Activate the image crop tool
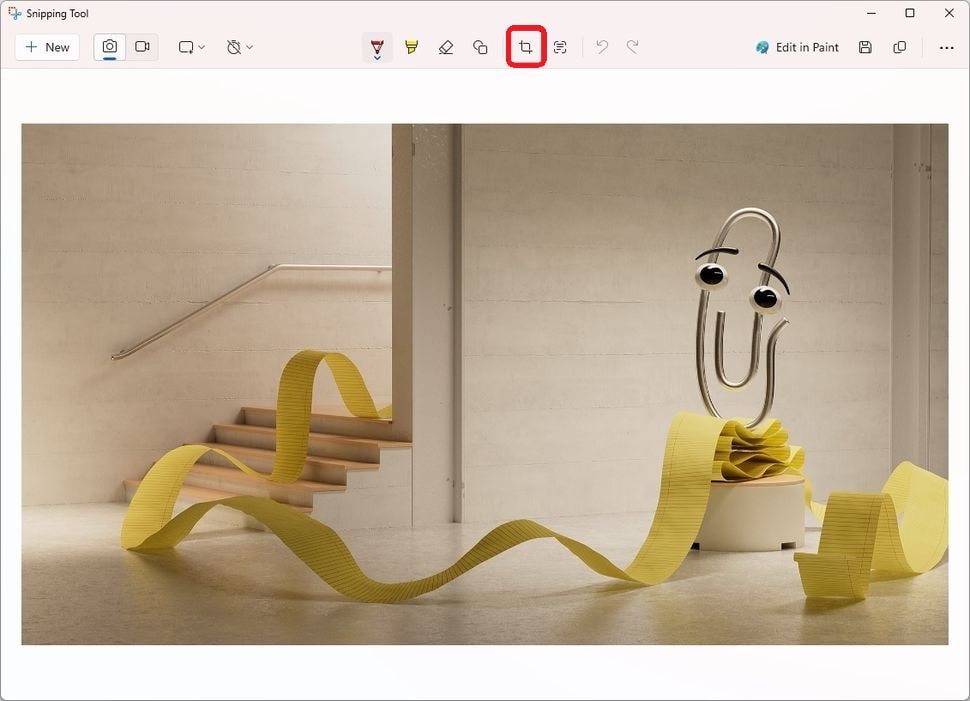This screenshot has width=970, height=701. click(x=526, y=47)
